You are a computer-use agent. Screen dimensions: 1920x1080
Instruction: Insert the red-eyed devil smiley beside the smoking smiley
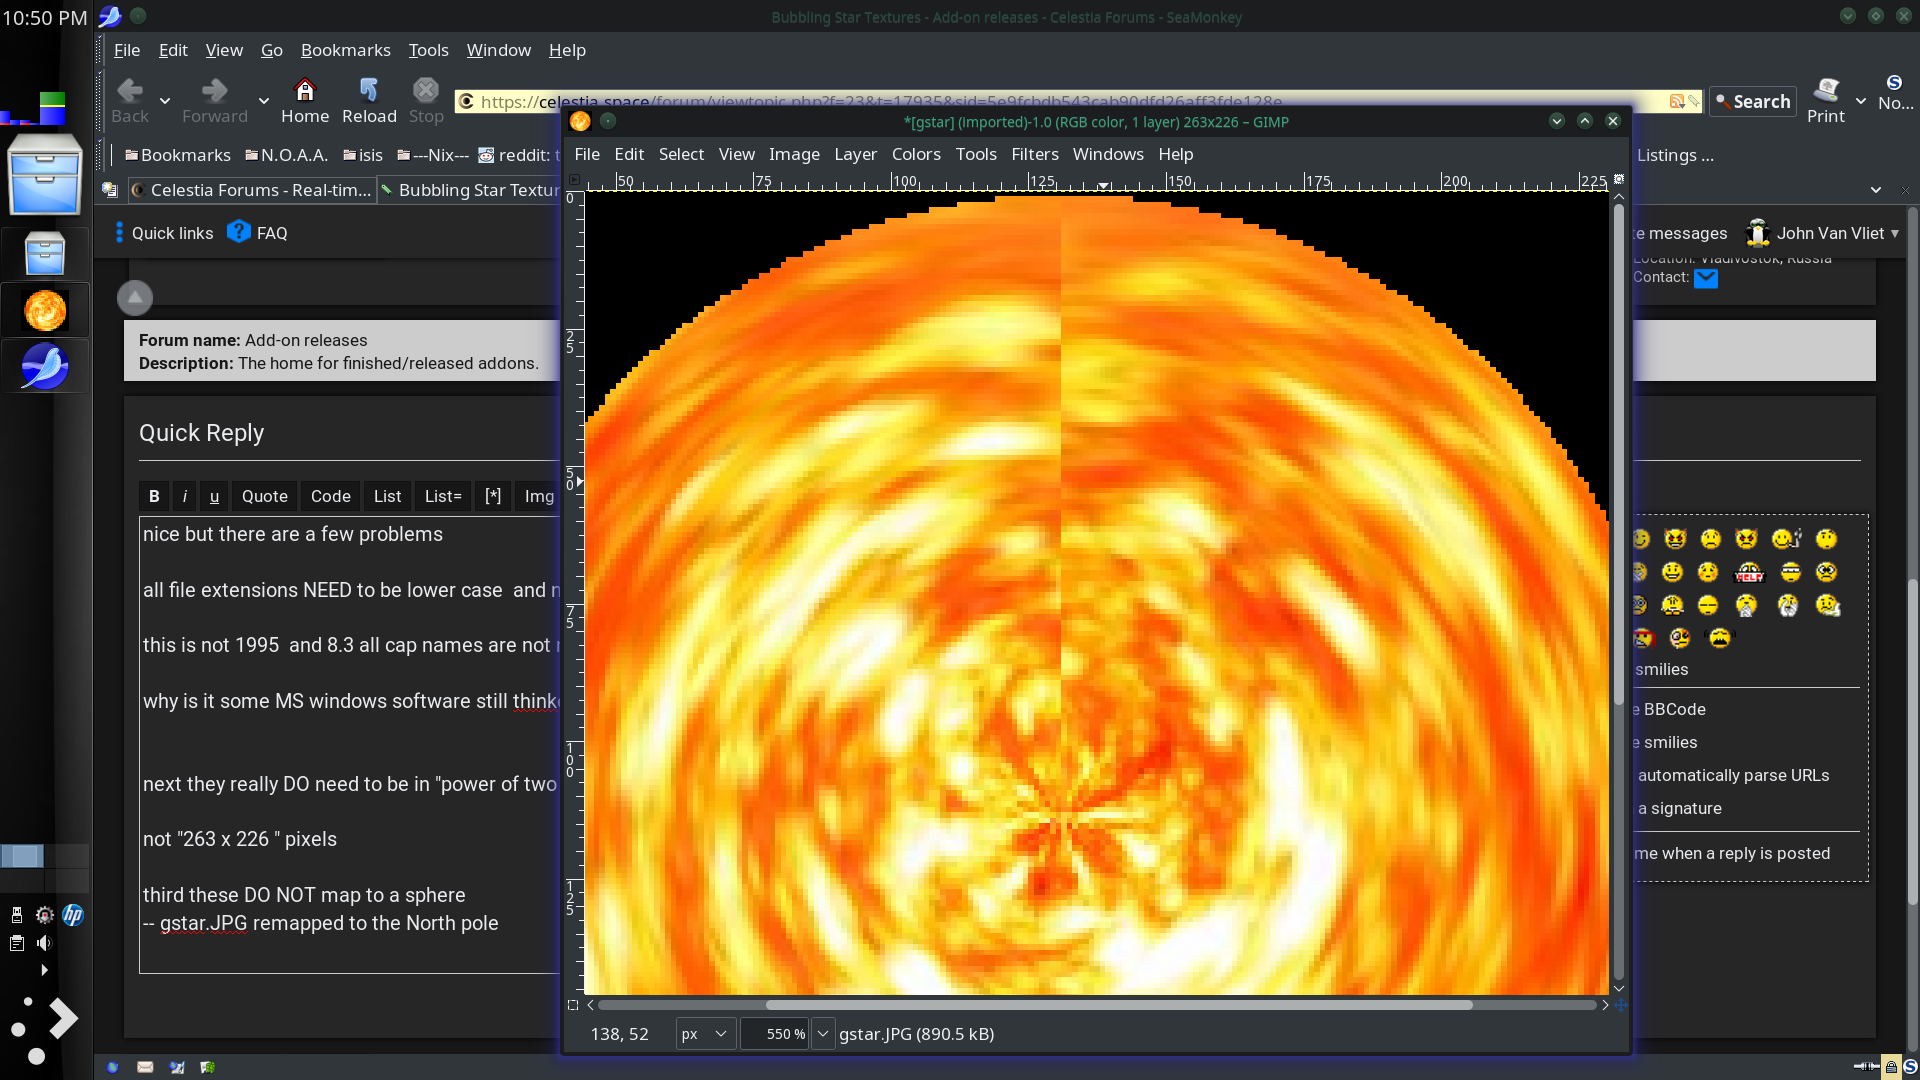tap(1746, 539)
